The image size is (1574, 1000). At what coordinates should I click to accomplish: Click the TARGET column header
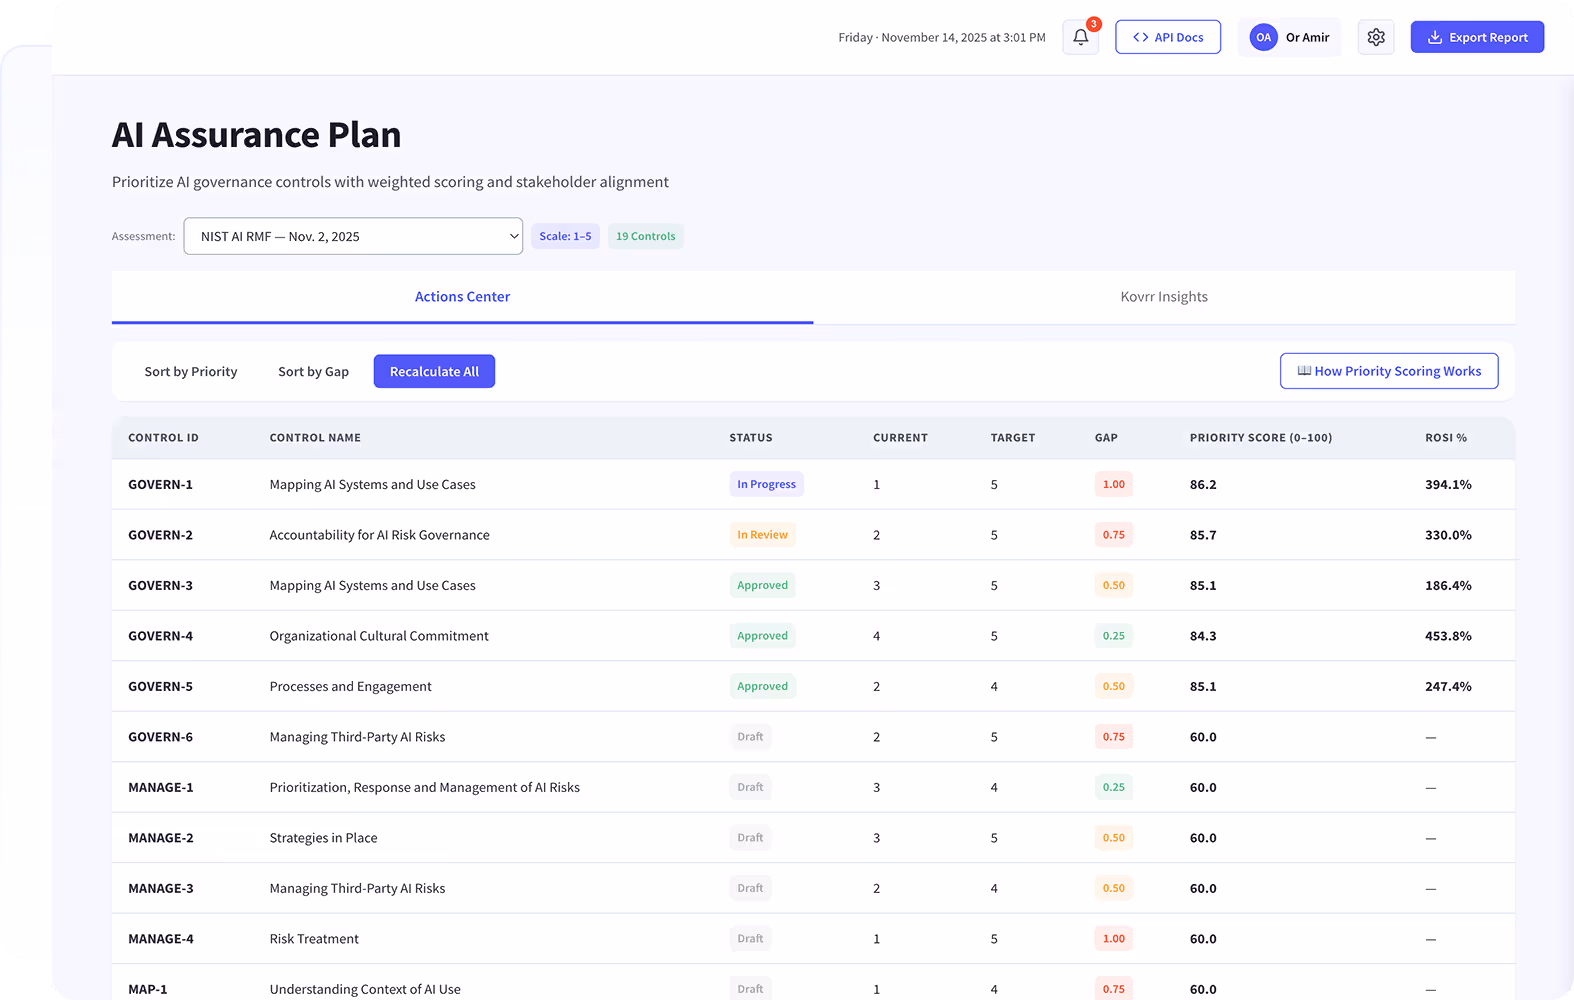(1013, 438)
